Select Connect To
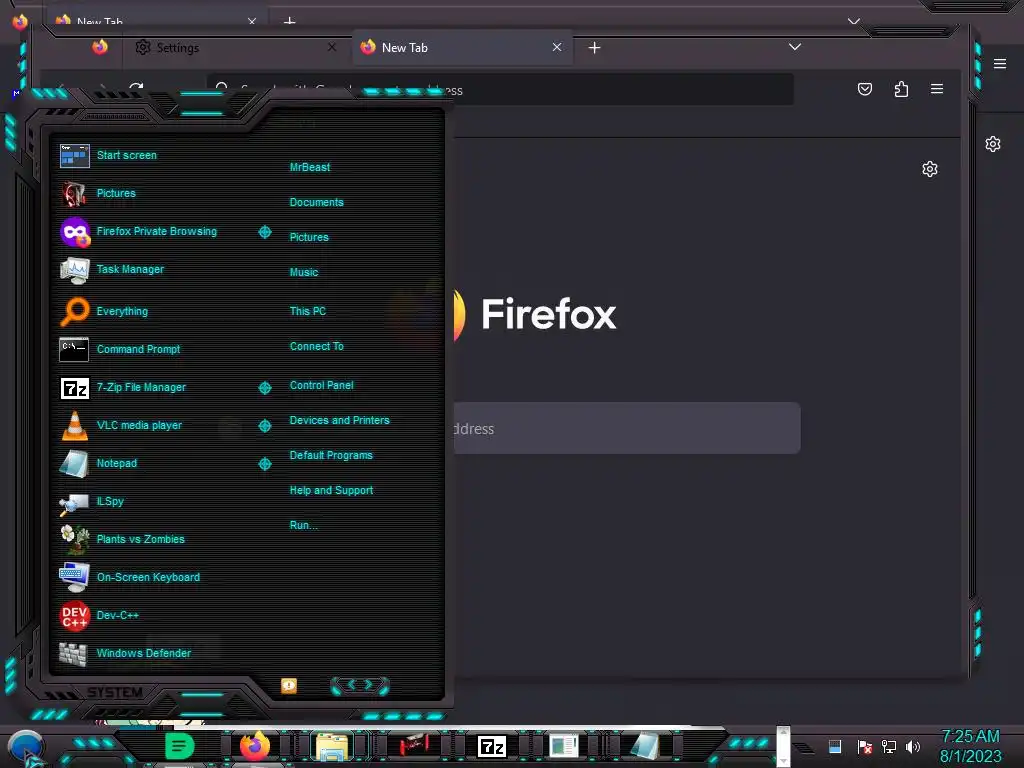The height and width of the screenshot is (768, 1024). click(x=317, y=346)
